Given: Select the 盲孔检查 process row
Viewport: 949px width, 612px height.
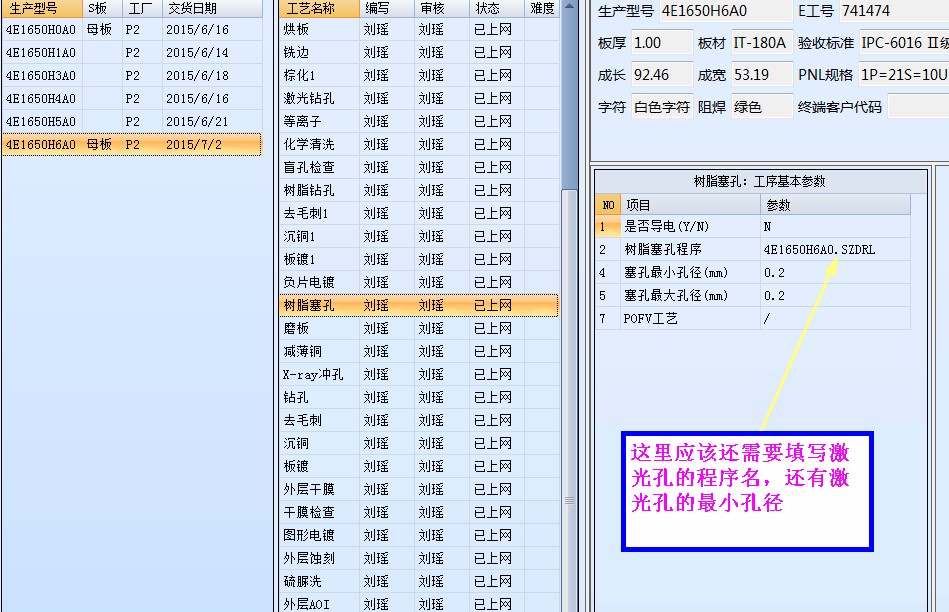Looking at the screenshot, I should pyautogui.click(x=419, y=168).
